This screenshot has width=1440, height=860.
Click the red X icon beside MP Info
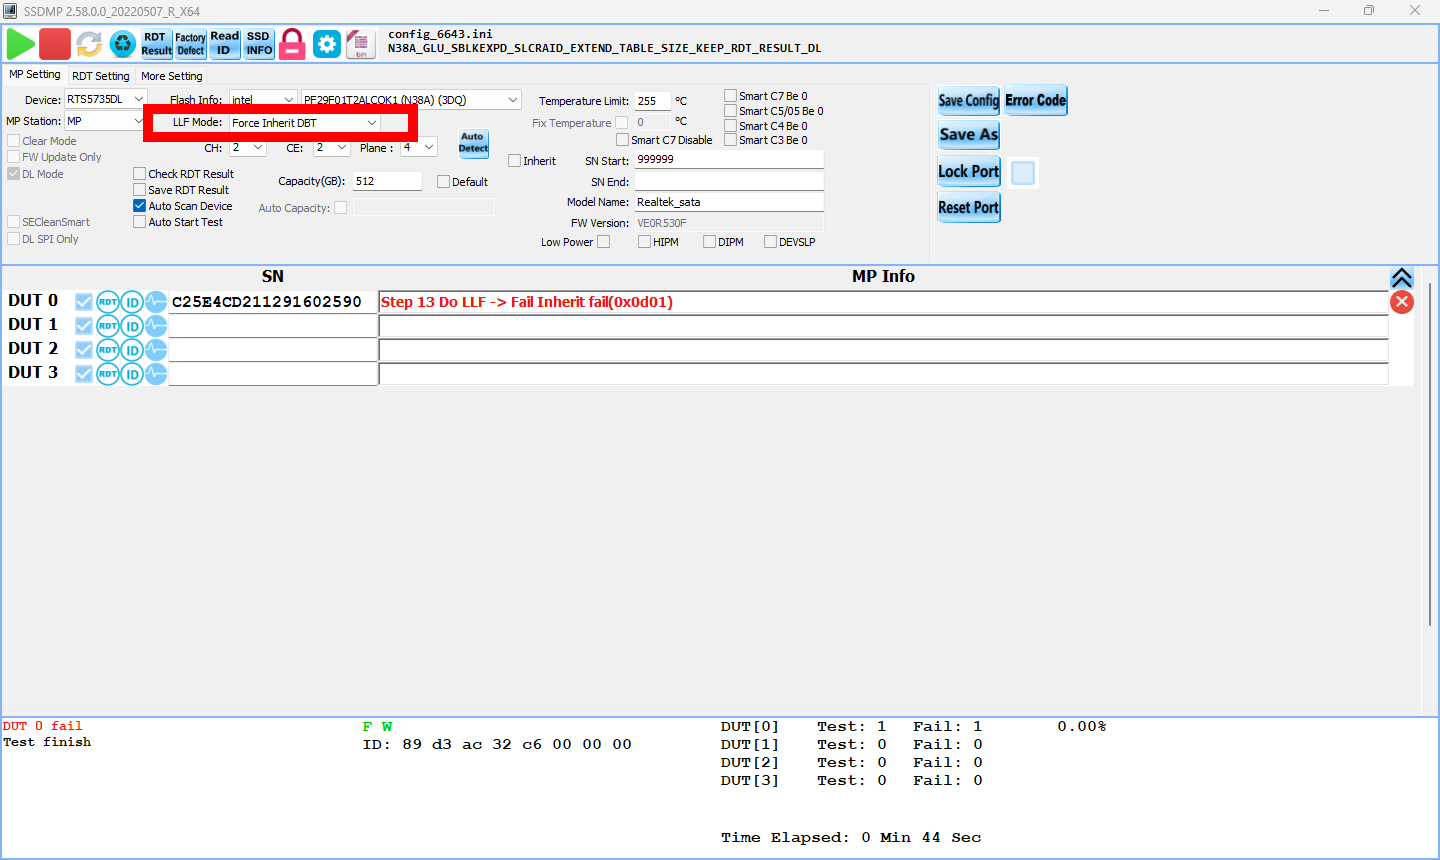coord(1402,302)
